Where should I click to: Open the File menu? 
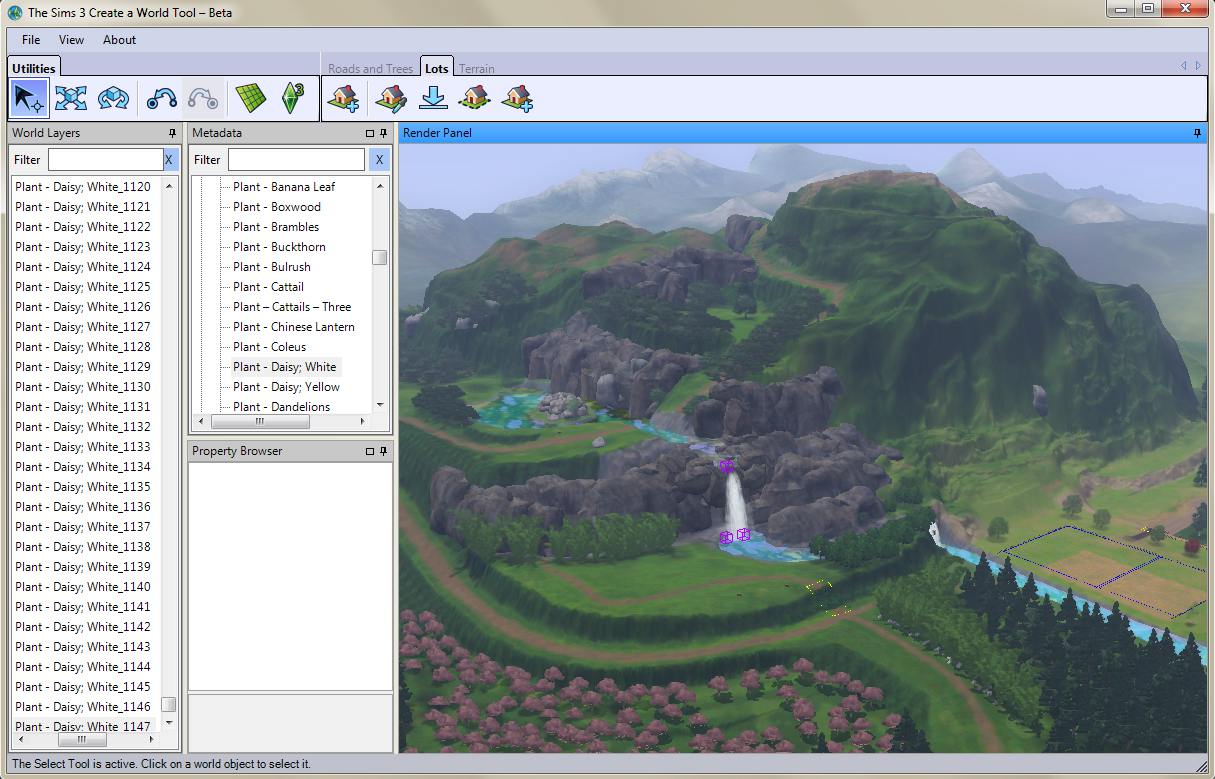coord(31,40)
